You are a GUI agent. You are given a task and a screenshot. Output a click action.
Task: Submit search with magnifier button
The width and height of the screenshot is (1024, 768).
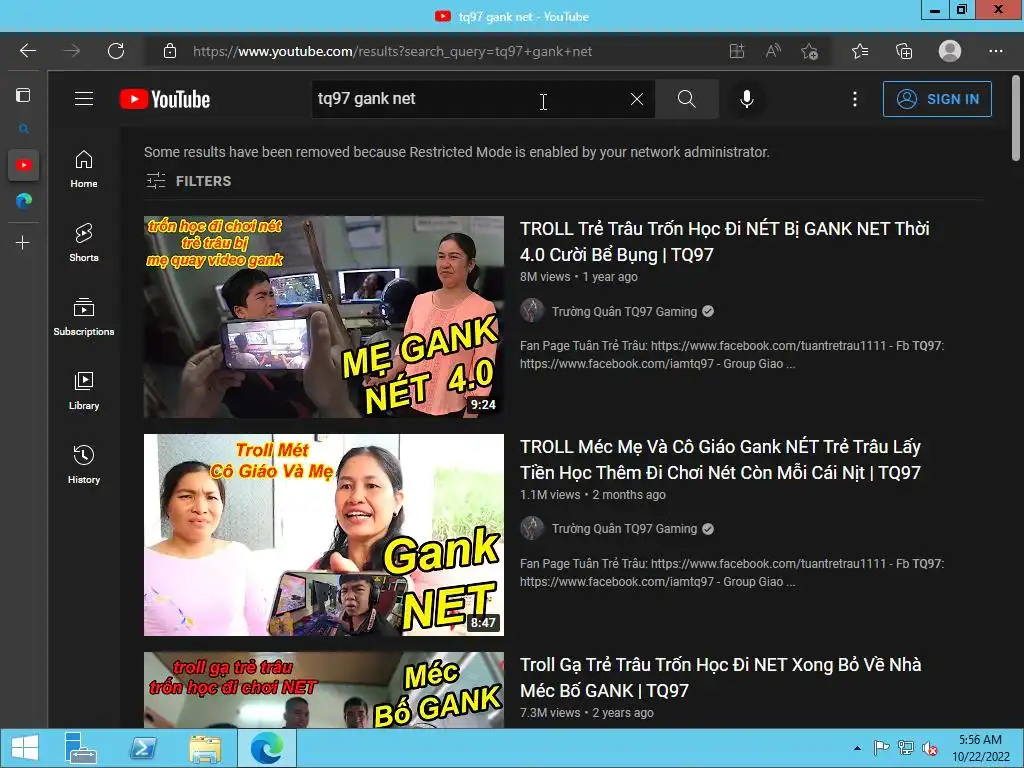[x=686, y=99]
